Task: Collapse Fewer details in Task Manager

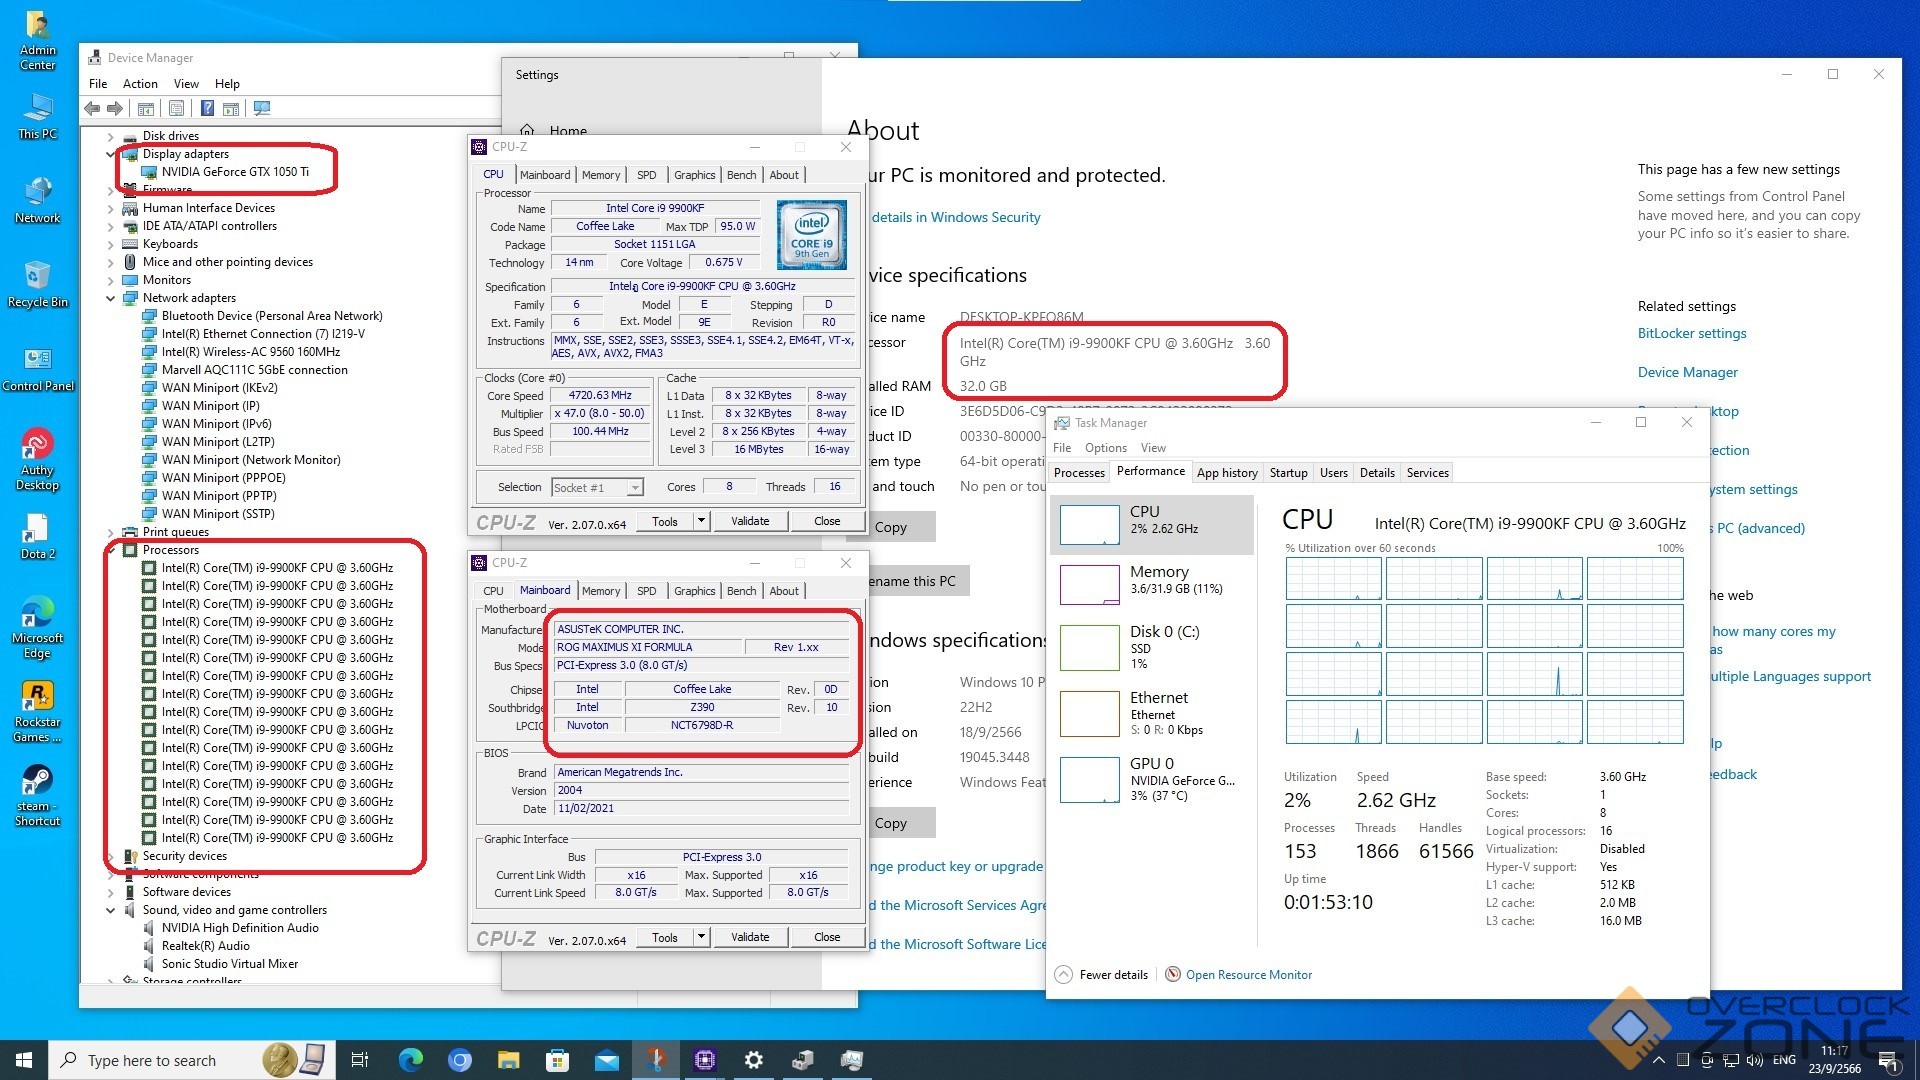Action: click(1064, 975)
